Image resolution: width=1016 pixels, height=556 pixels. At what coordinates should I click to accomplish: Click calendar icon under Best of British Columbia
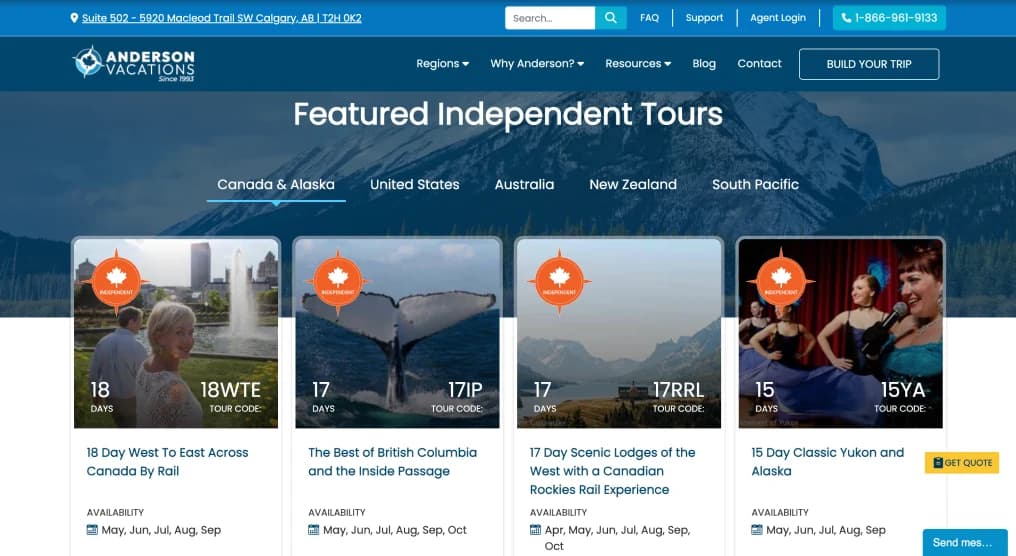click(314, 529)
